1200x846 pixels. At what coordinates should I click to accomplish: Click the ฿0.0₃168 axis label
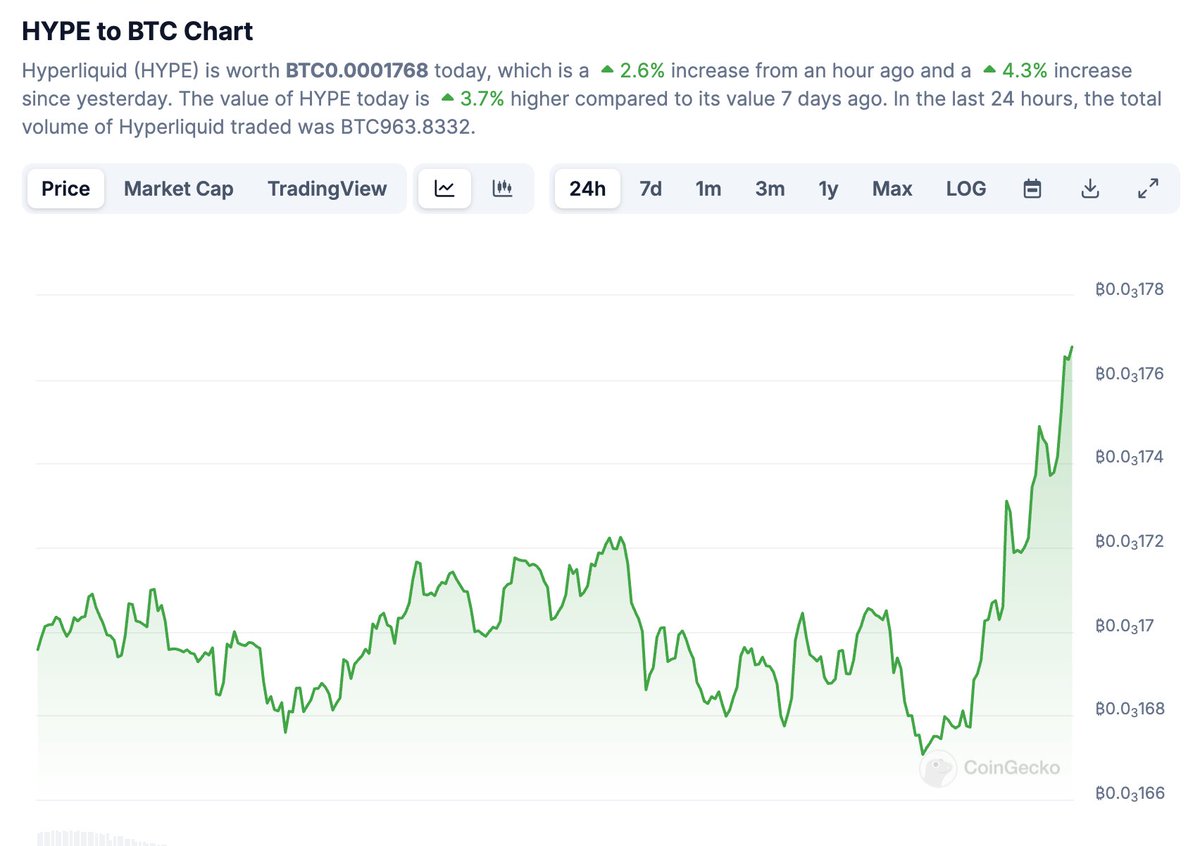point(1129,710)
